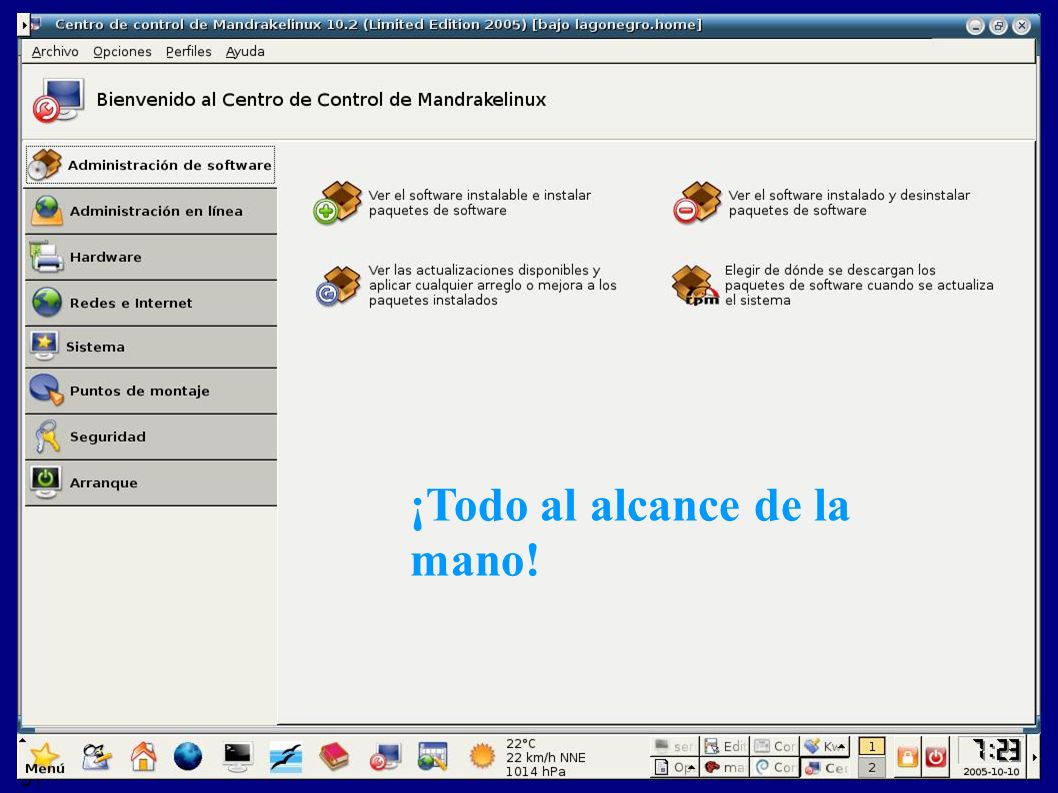The width and height of the screenshot is (1058, 793).
Task: Click the orange lock screen button
Action: pos(908,757)
